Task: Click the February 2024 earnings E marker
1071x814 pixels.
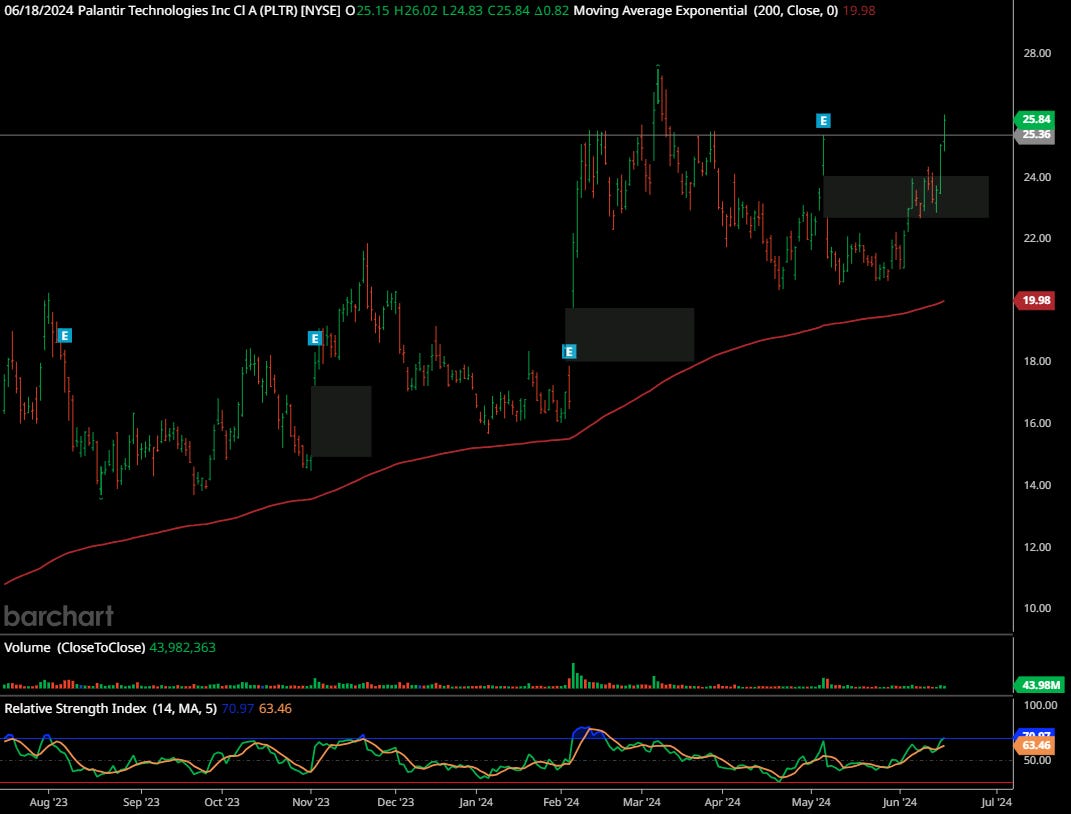Action: 569,352
